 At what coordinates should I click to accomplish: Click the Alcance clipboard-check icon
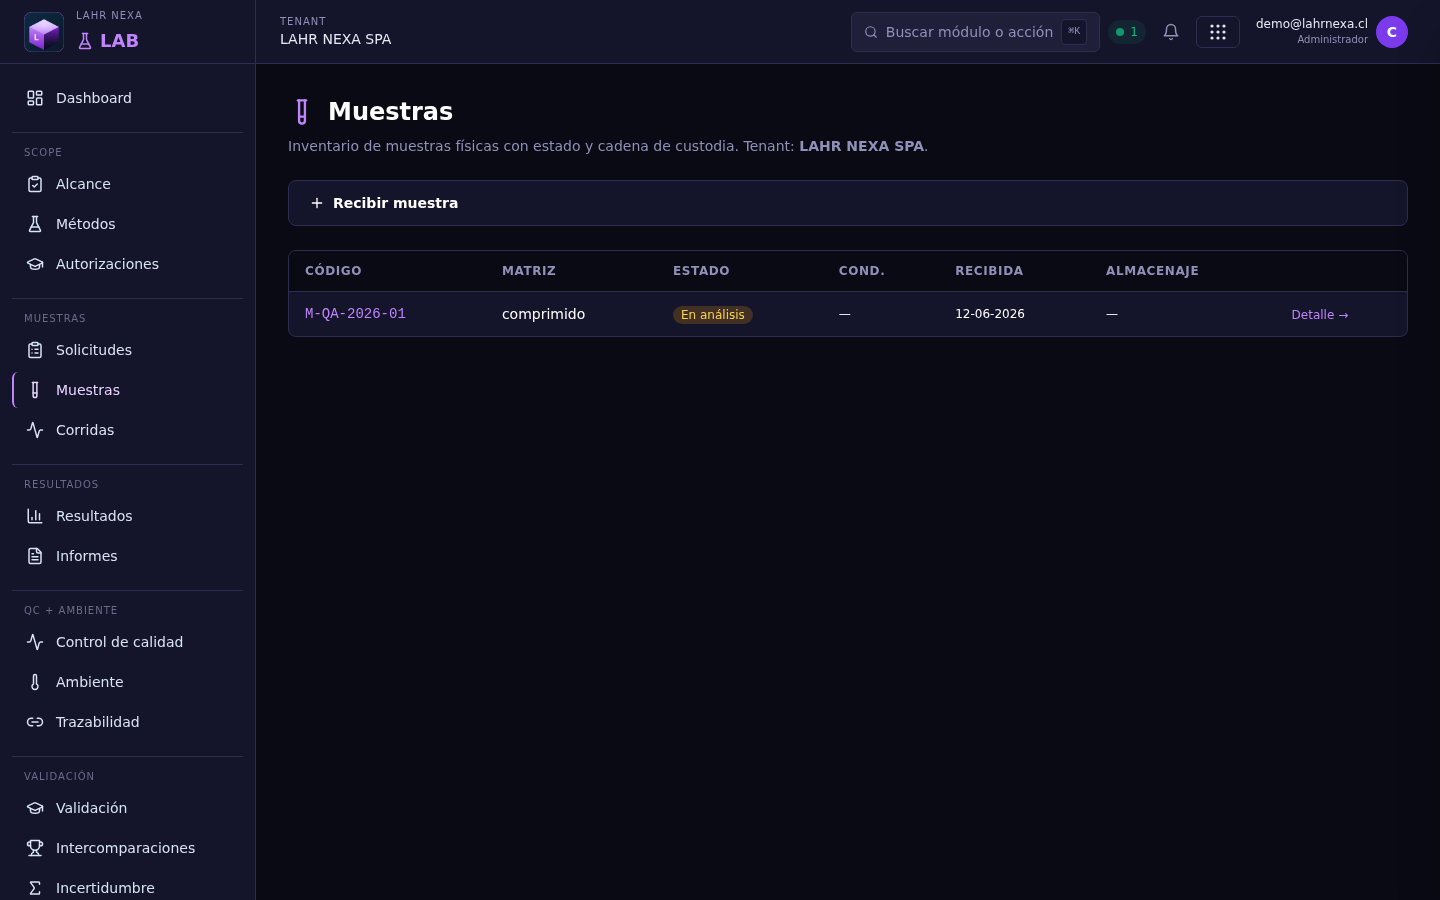(35, 184)
